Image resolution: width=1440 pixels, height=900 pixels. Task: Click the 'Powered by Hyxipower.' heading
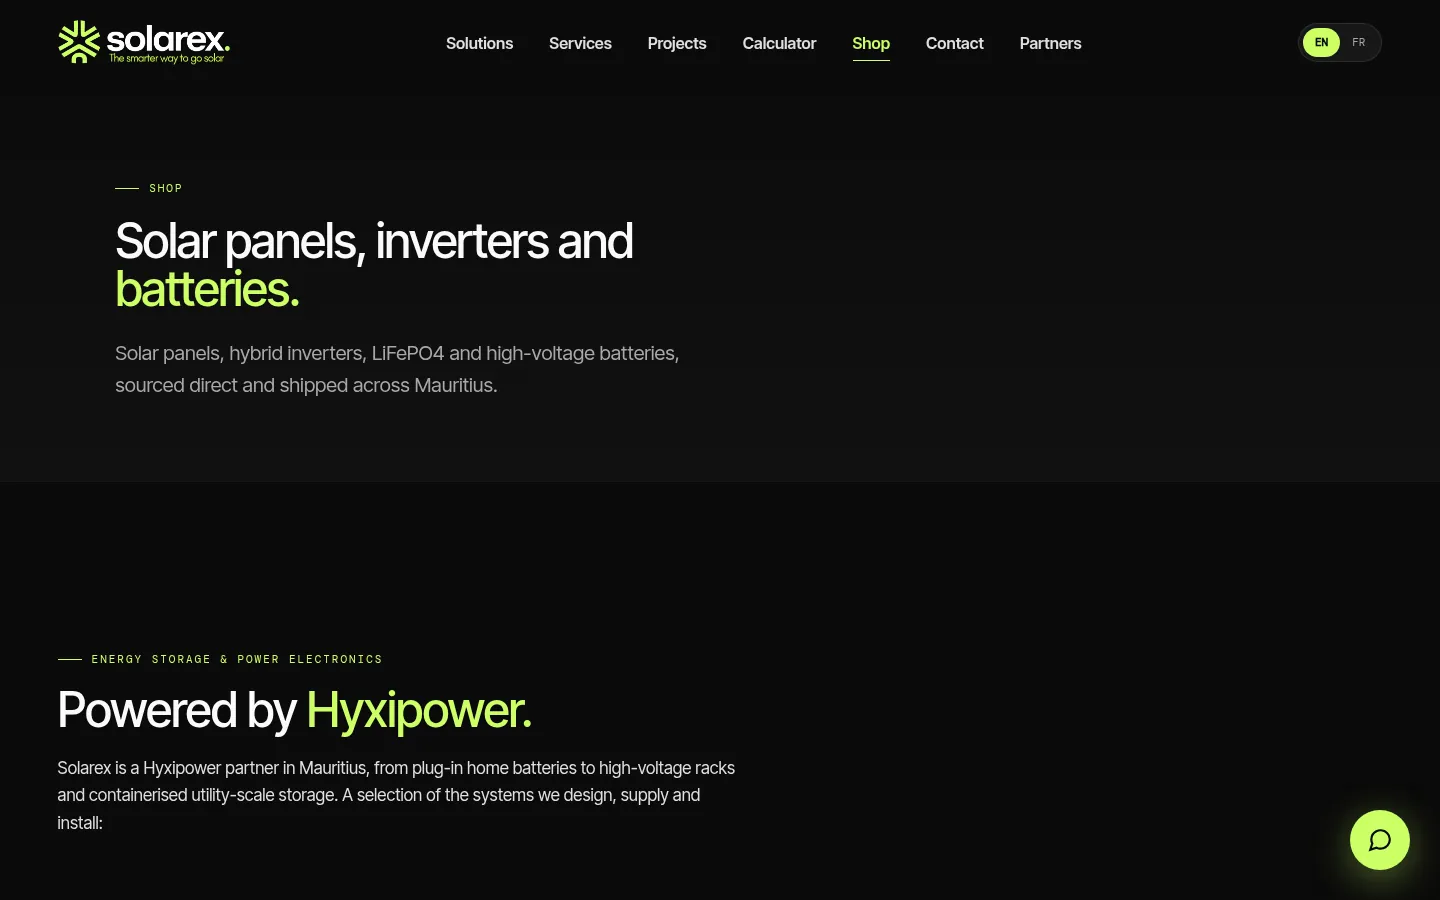pyautogui.click(x=294, y=710)
